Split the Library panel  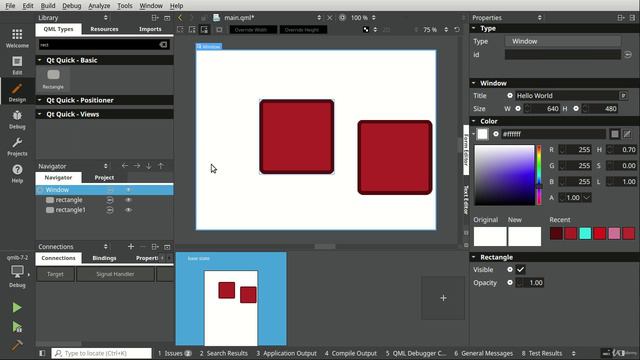155,18
